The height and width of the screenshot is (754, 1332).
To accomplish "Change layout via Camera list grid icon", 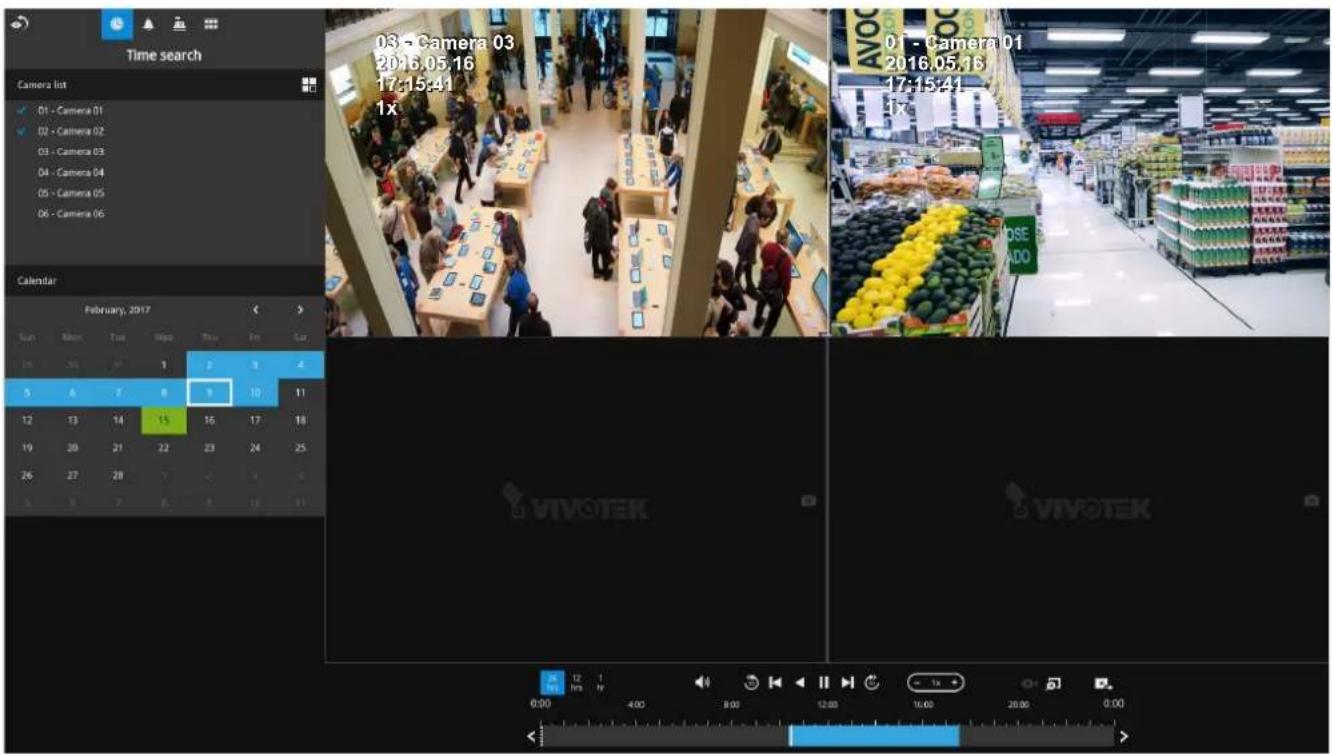I will (x=309, y=86).
